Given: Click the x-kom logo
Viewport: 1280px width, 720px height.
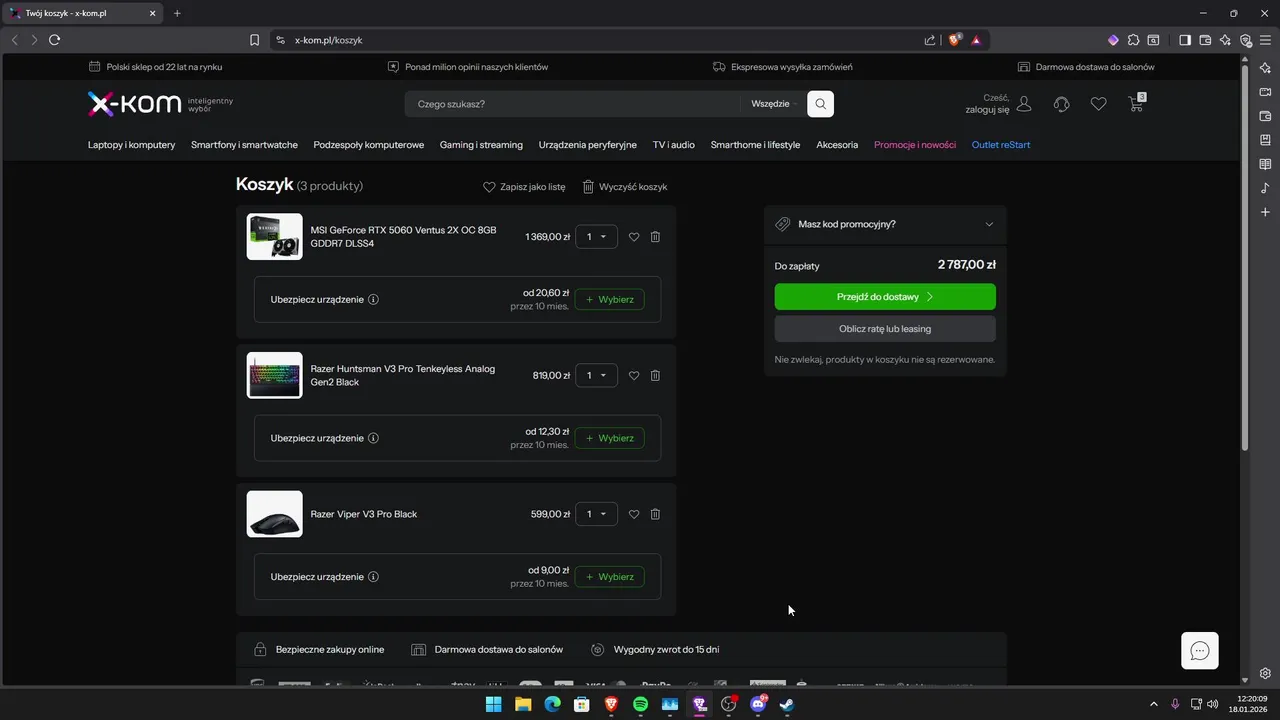Looking at the screenshot, I should pyautogui.click(x=134, y=104).
